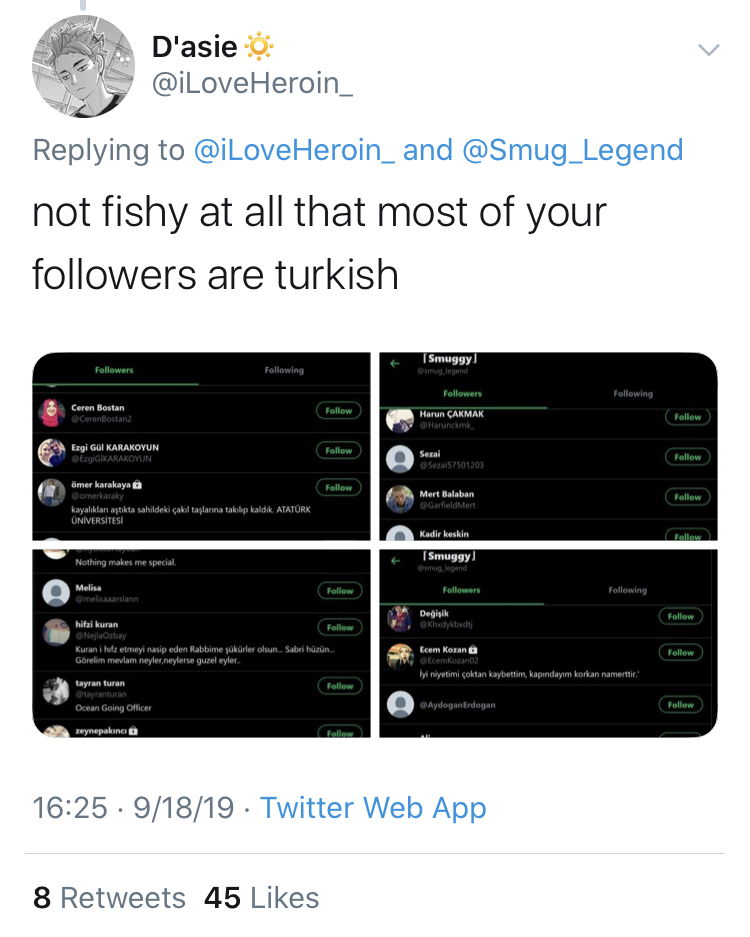Click Follow next to Ceren Bostan
Viewport: 750px width, 937px height.
click(x=339, y=411)
